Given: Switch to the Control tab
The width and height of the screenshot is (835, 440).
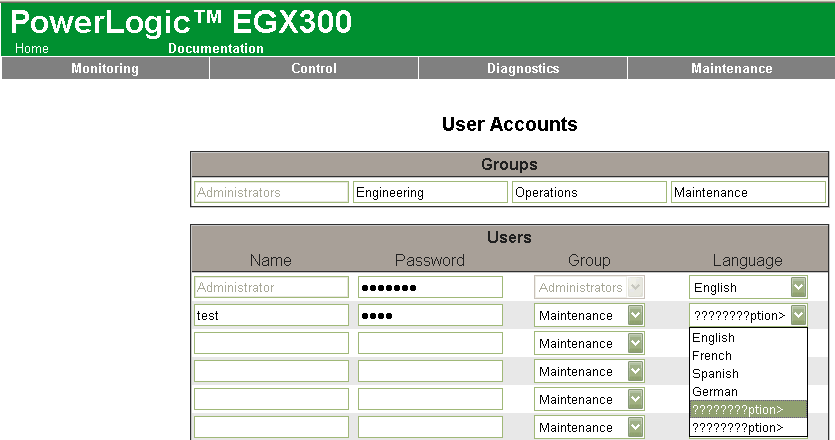Looking at the screenshot, I should point(314,68).
